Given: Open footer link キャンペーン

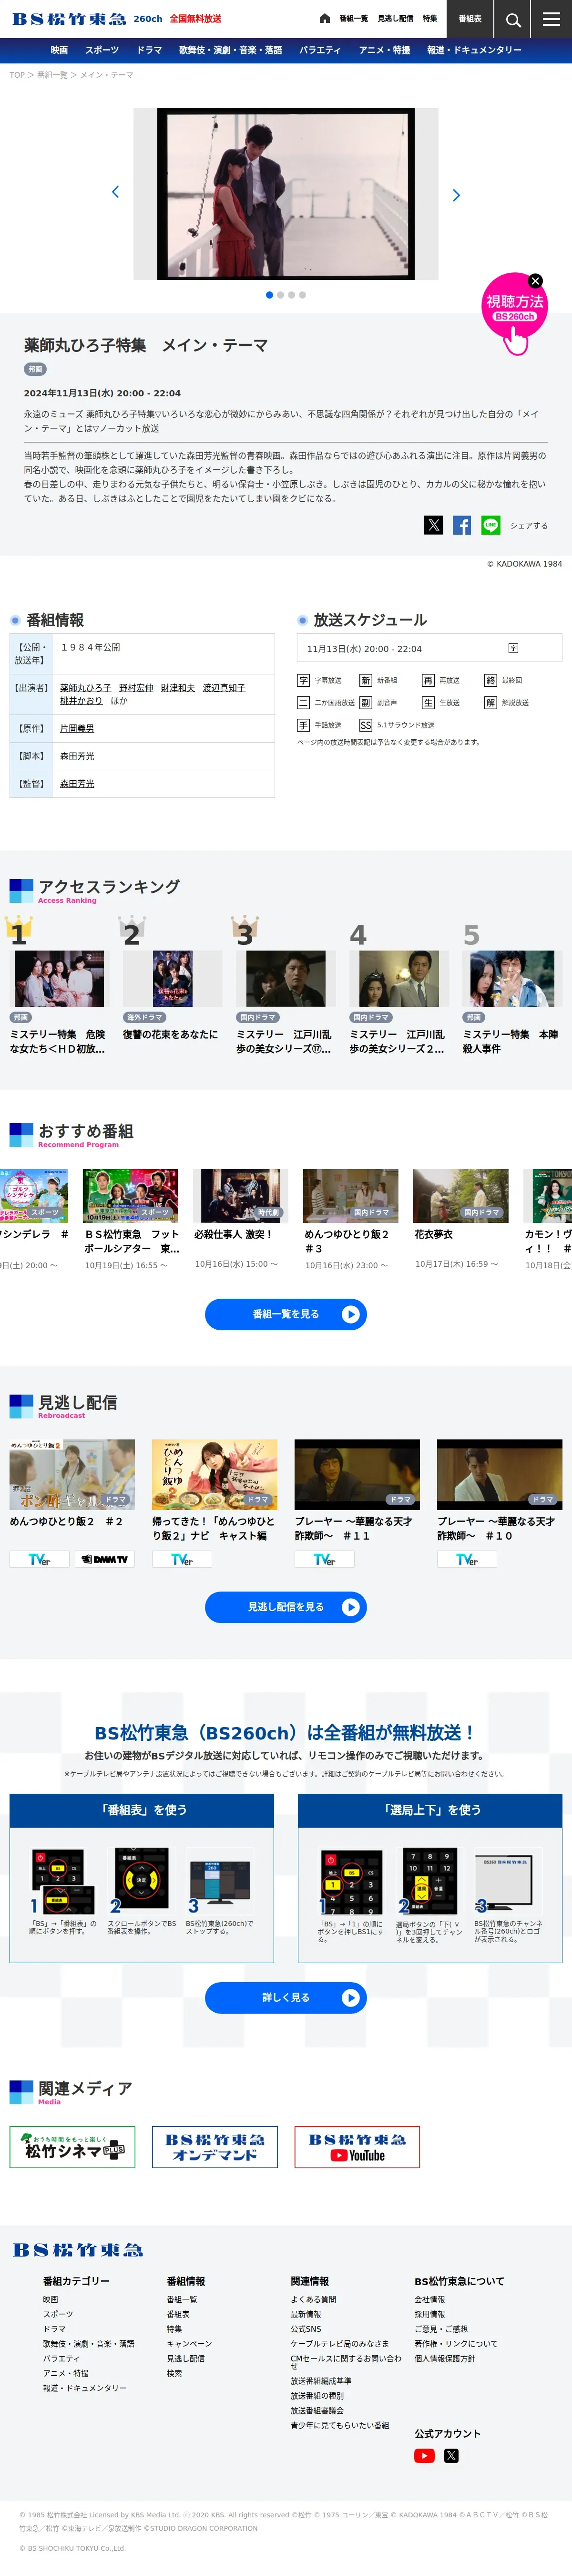Looking at the screenshot, I should coord(189,2344).
